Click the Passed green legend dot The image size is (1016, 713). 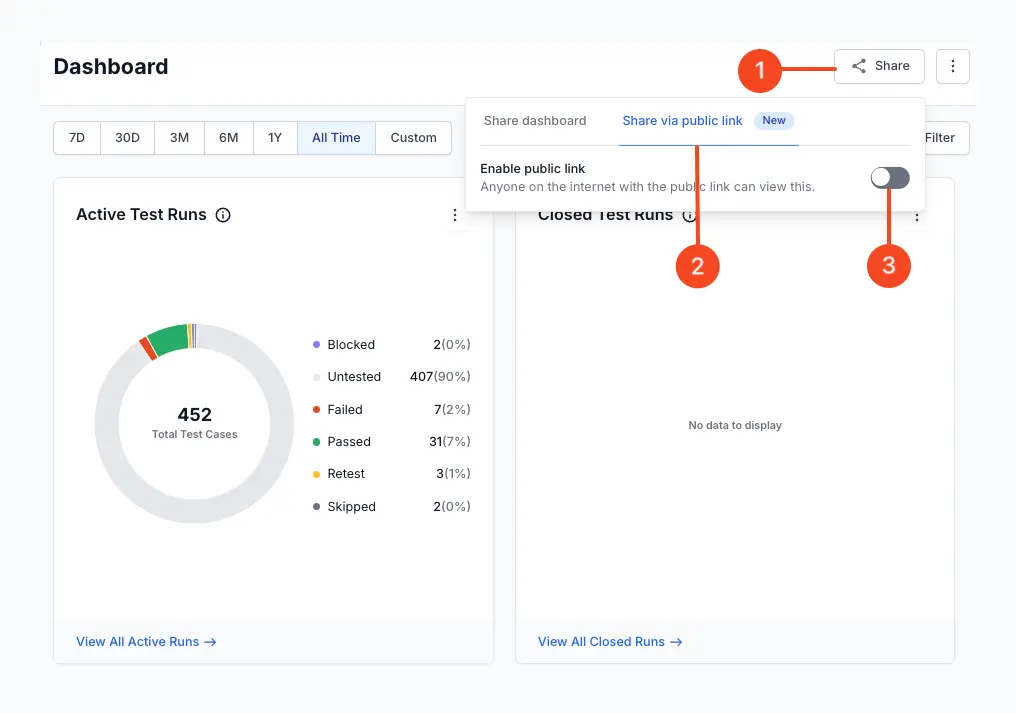point(317,442)
